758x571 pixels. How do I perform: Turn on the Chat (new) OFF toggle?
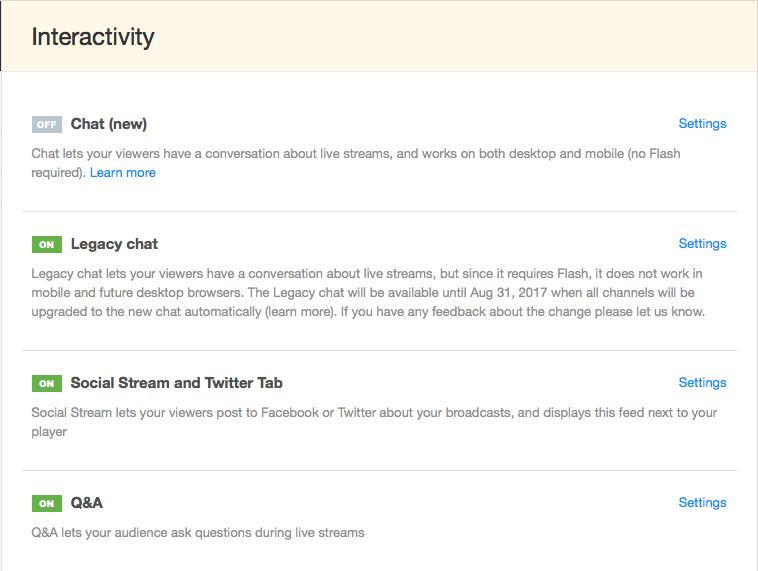pyautogui.click(x=47, y=124)
